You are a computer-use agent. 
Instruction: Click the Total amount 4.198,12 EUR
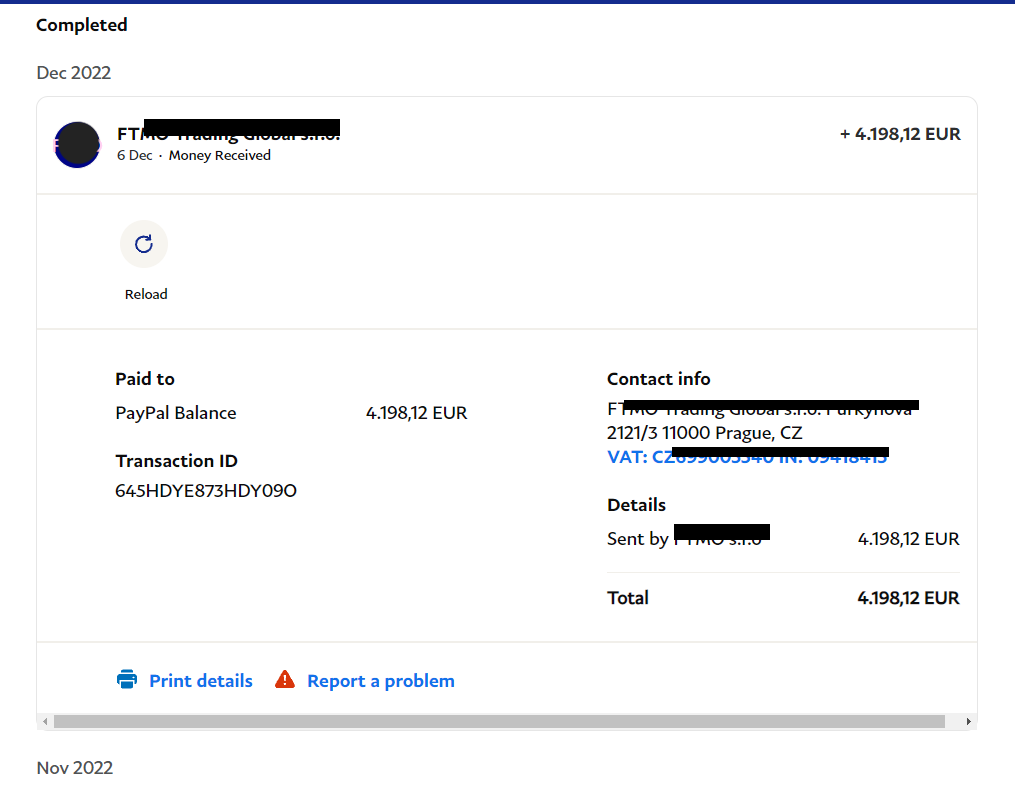(x=908, y=597)
